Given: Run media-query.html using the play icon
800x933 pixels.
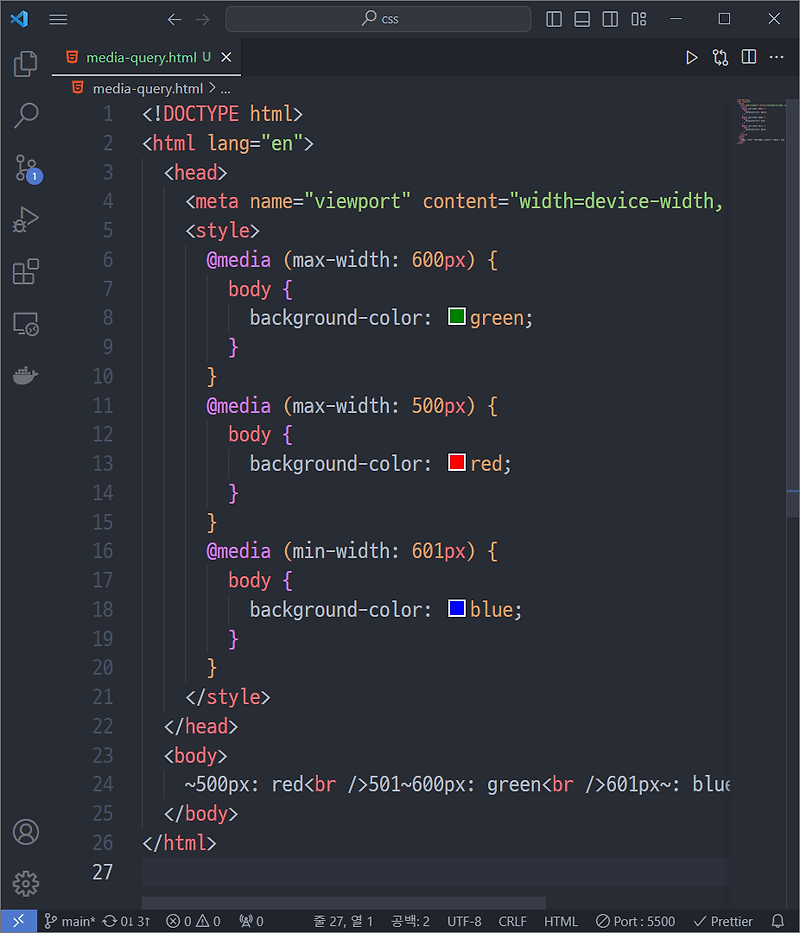Looking at the screenshot, I should tap(692, 57).
